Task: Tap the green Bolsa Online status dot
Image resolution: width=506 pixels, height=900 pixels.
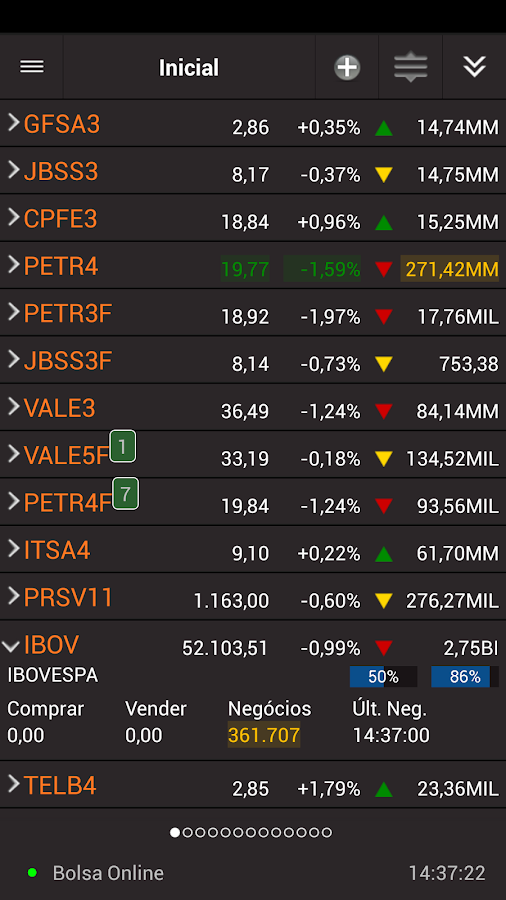Action: coord(33,872)
